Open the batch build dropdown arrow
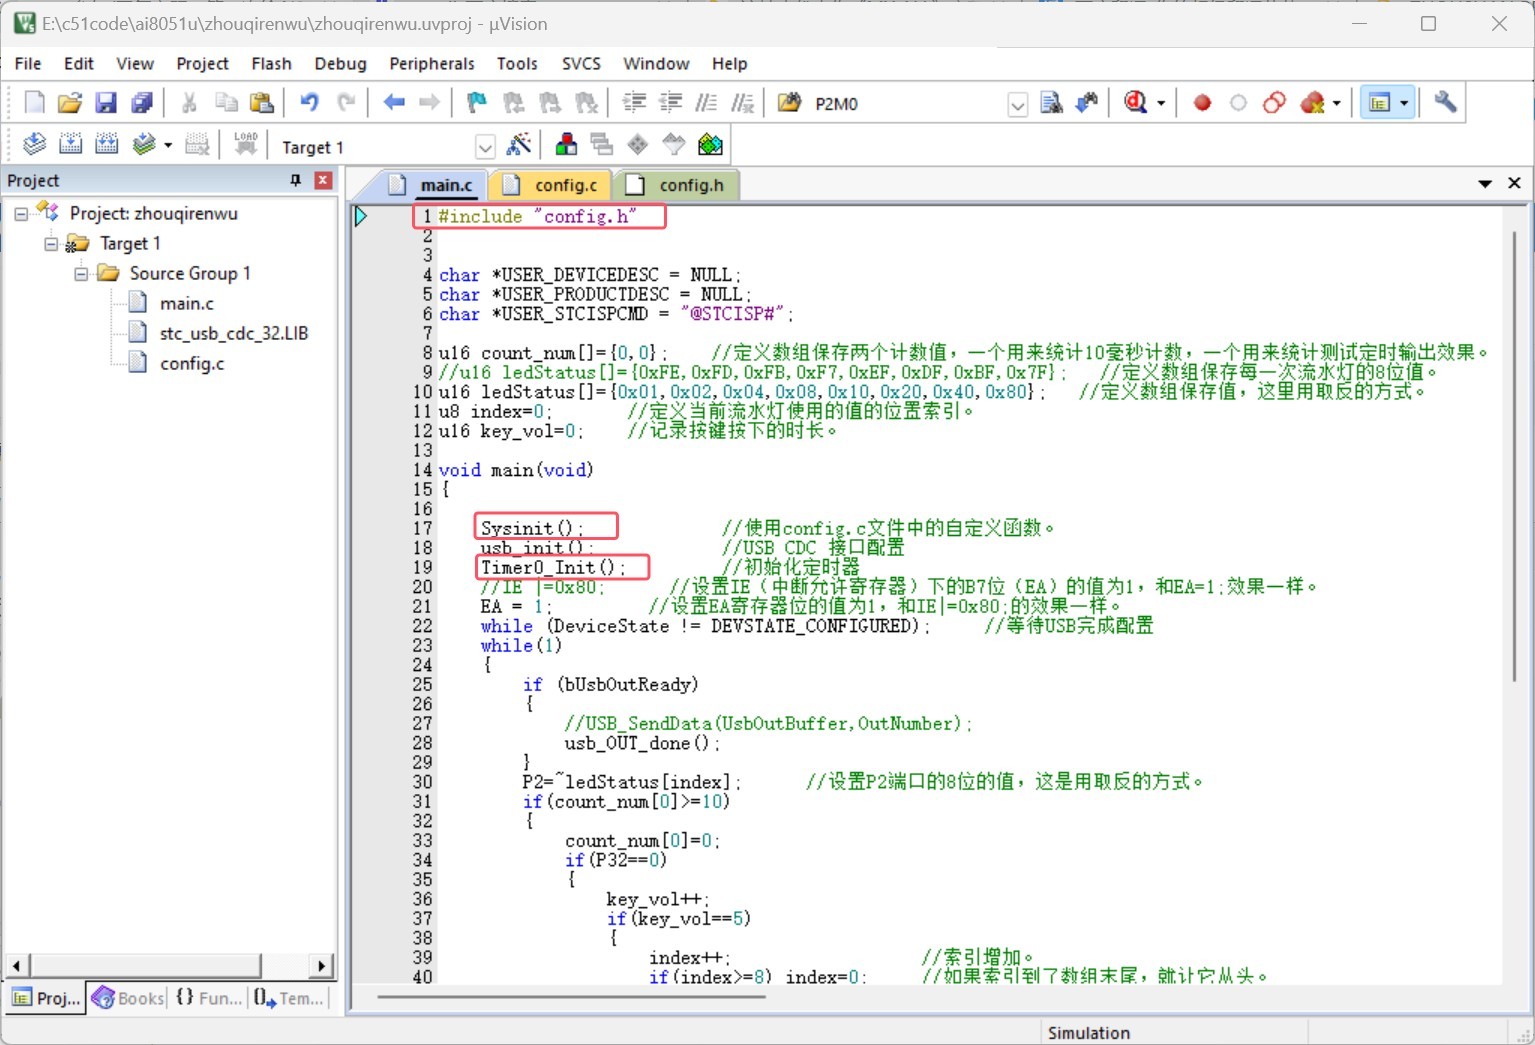1535x1045 pixels. [168, 146]
